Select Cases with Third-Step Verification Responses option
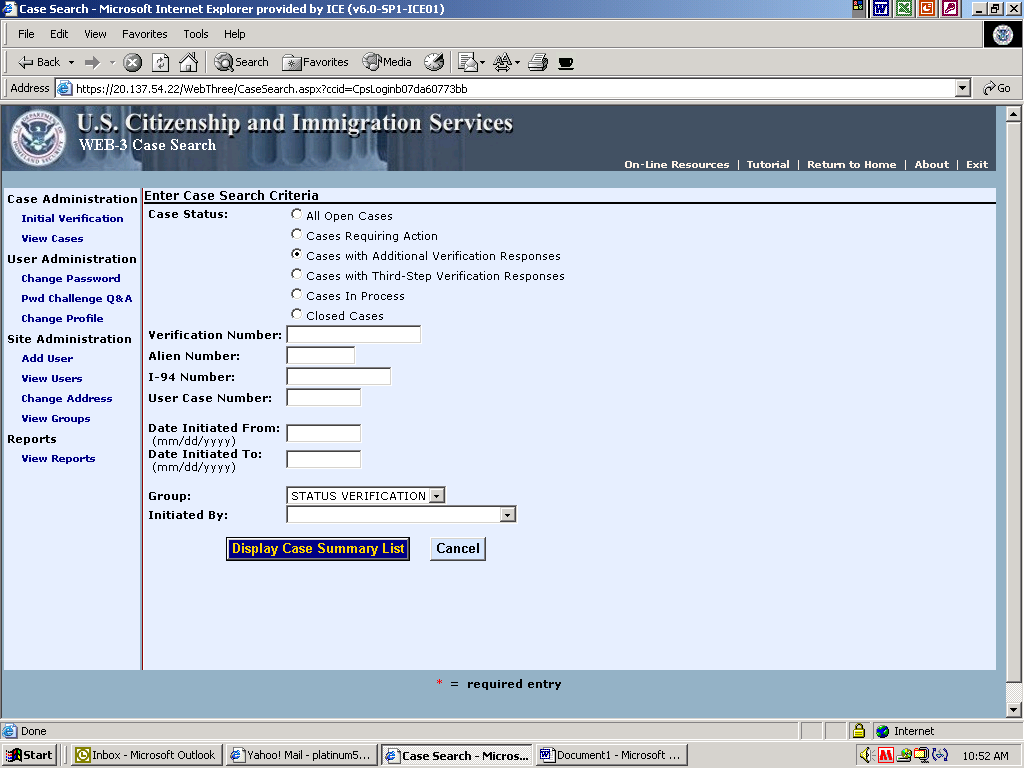 pyautogui.click(x=296, y=274)
